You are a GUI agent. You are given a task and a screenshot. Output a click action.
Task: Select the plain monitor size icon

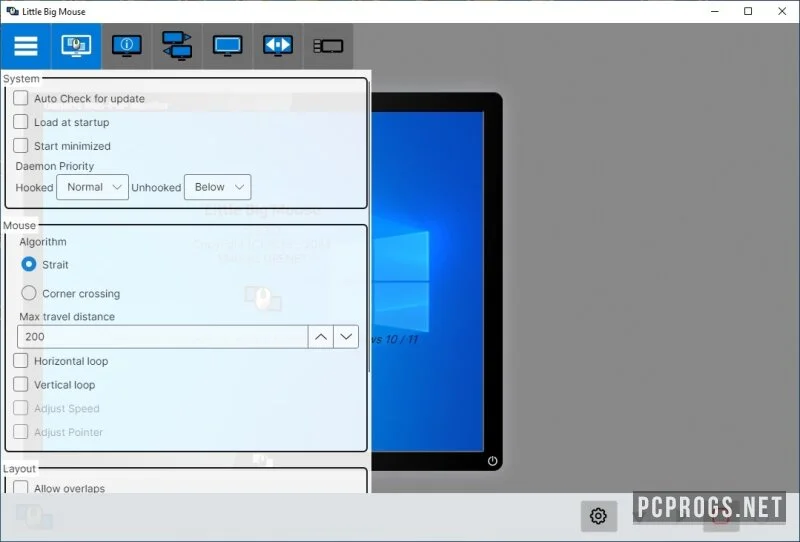click(228, 46)
